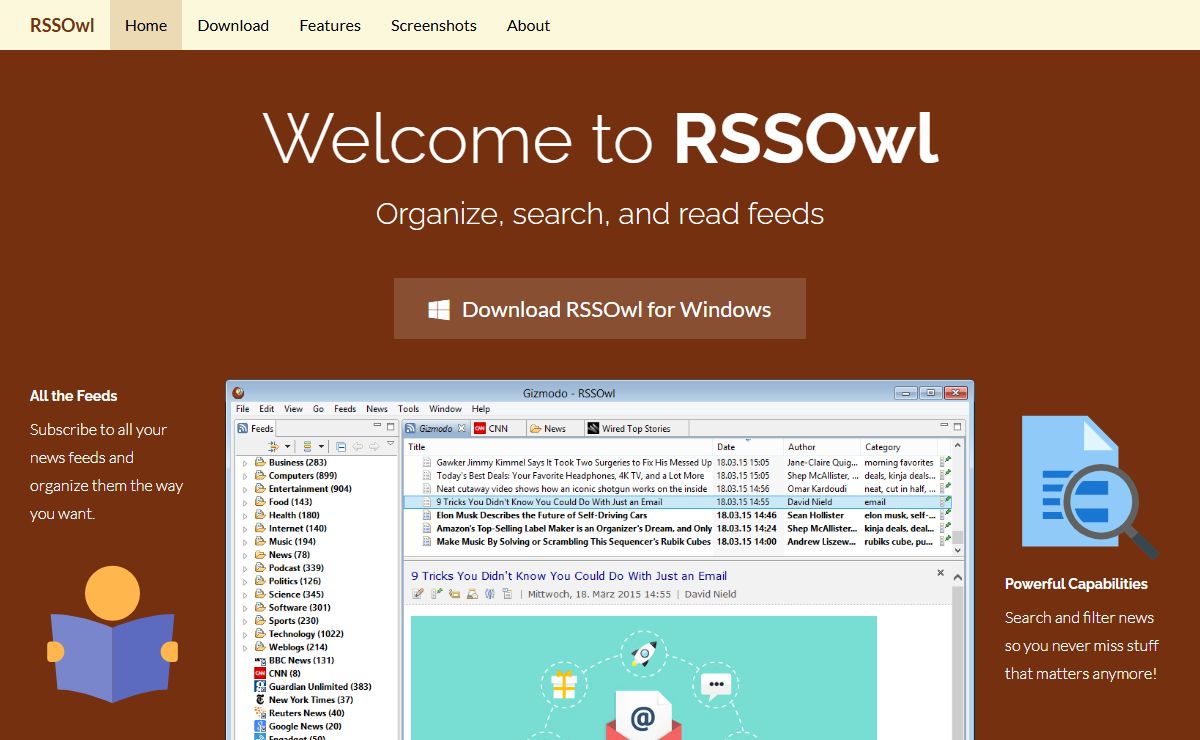
Task: Go to the About page
Action: (x=528, y=25)
